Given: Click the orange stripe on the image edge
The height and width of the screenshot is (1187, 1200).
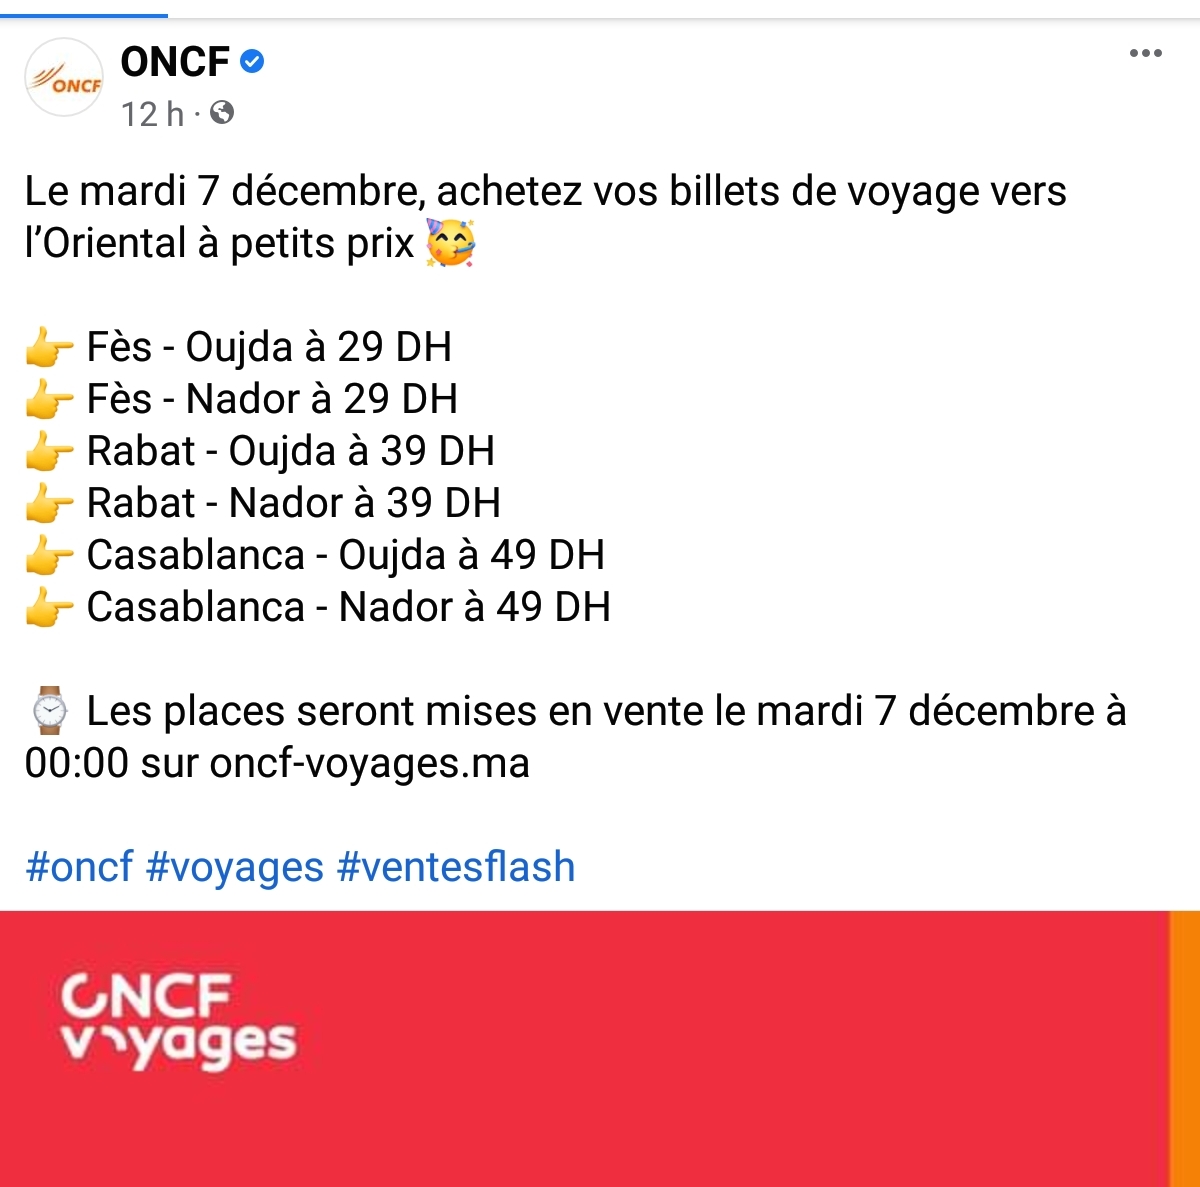Looking at the screenshot, I should tap(1185, 1049).
